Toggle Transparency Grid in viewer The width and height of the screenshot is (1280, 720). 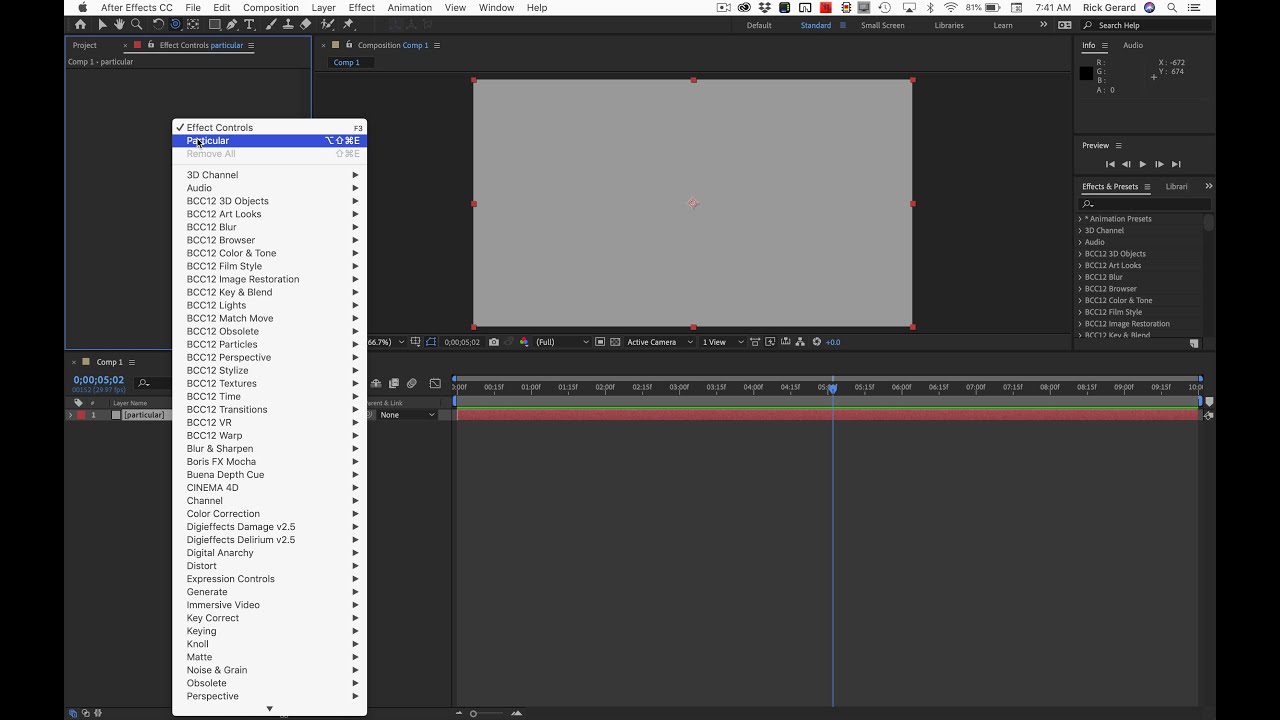pos(615,342)
